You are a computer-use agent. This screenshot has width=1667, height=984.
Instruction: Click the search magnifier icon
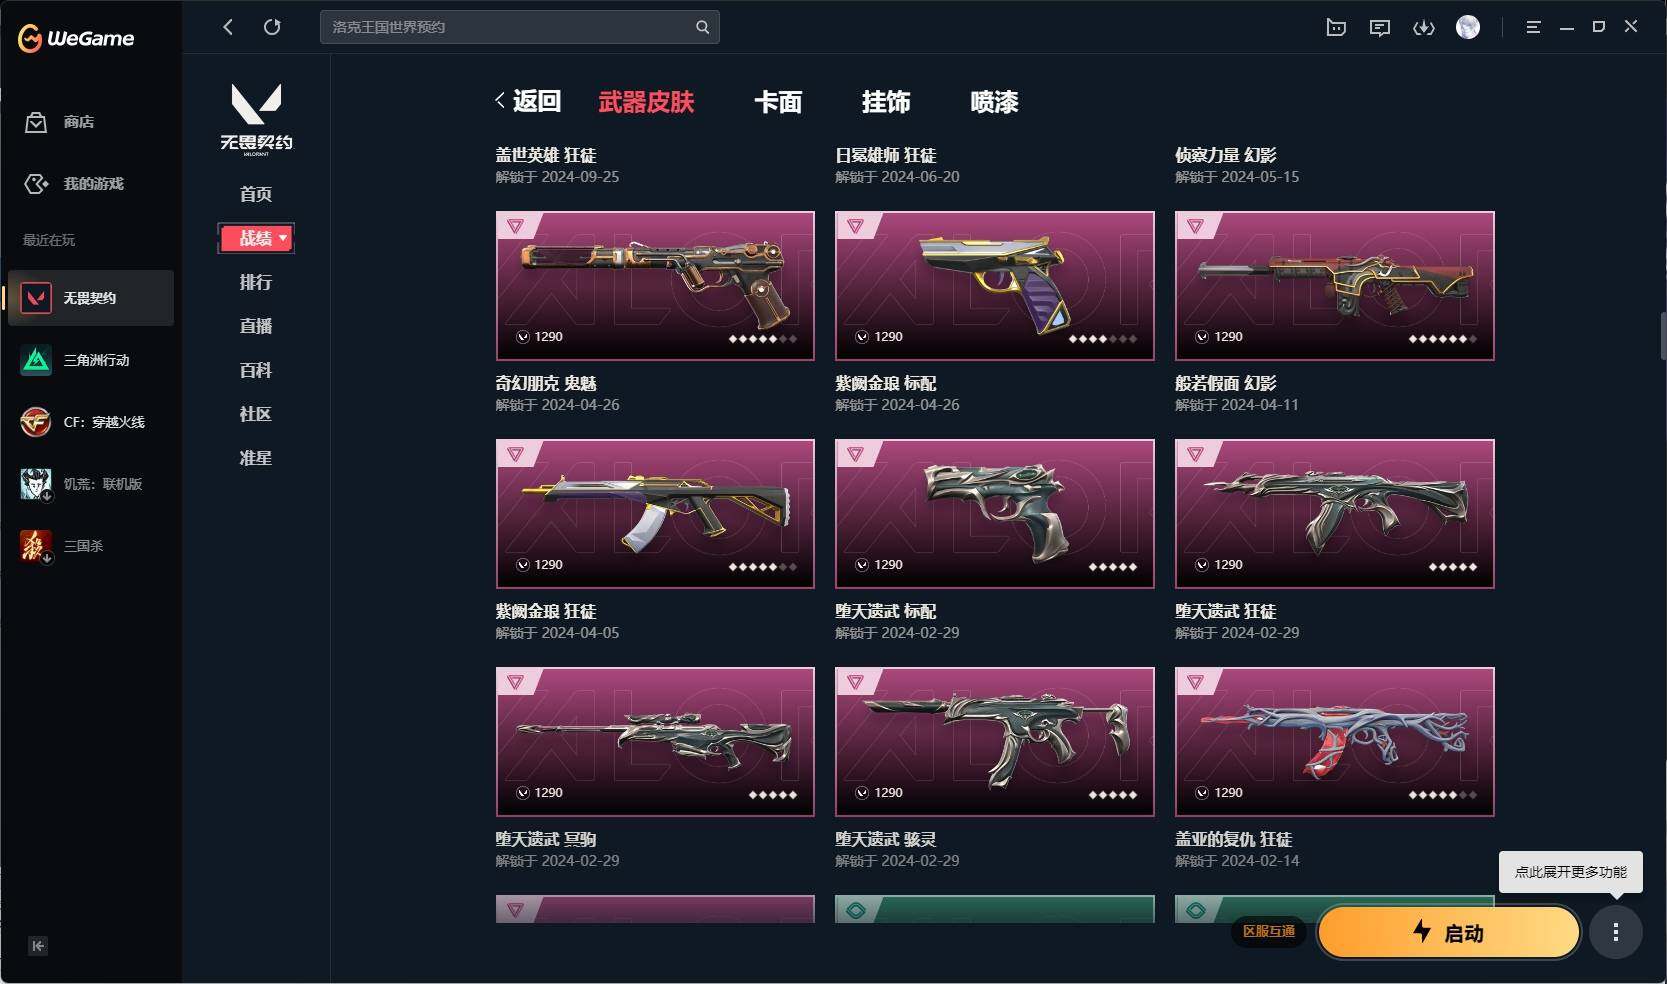click(x=702, y=27)
